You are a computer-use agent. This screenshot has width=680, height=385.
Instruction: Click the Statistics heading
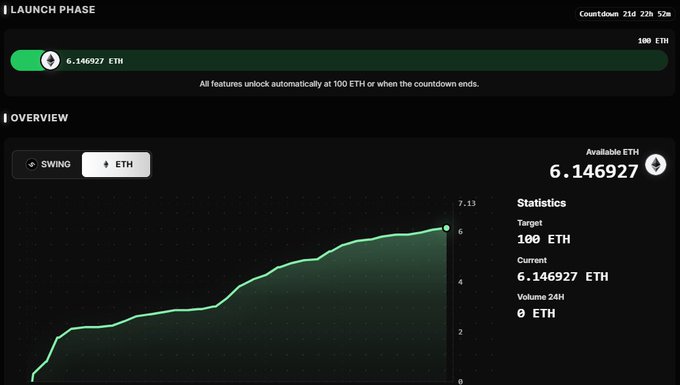coord(541,203)
